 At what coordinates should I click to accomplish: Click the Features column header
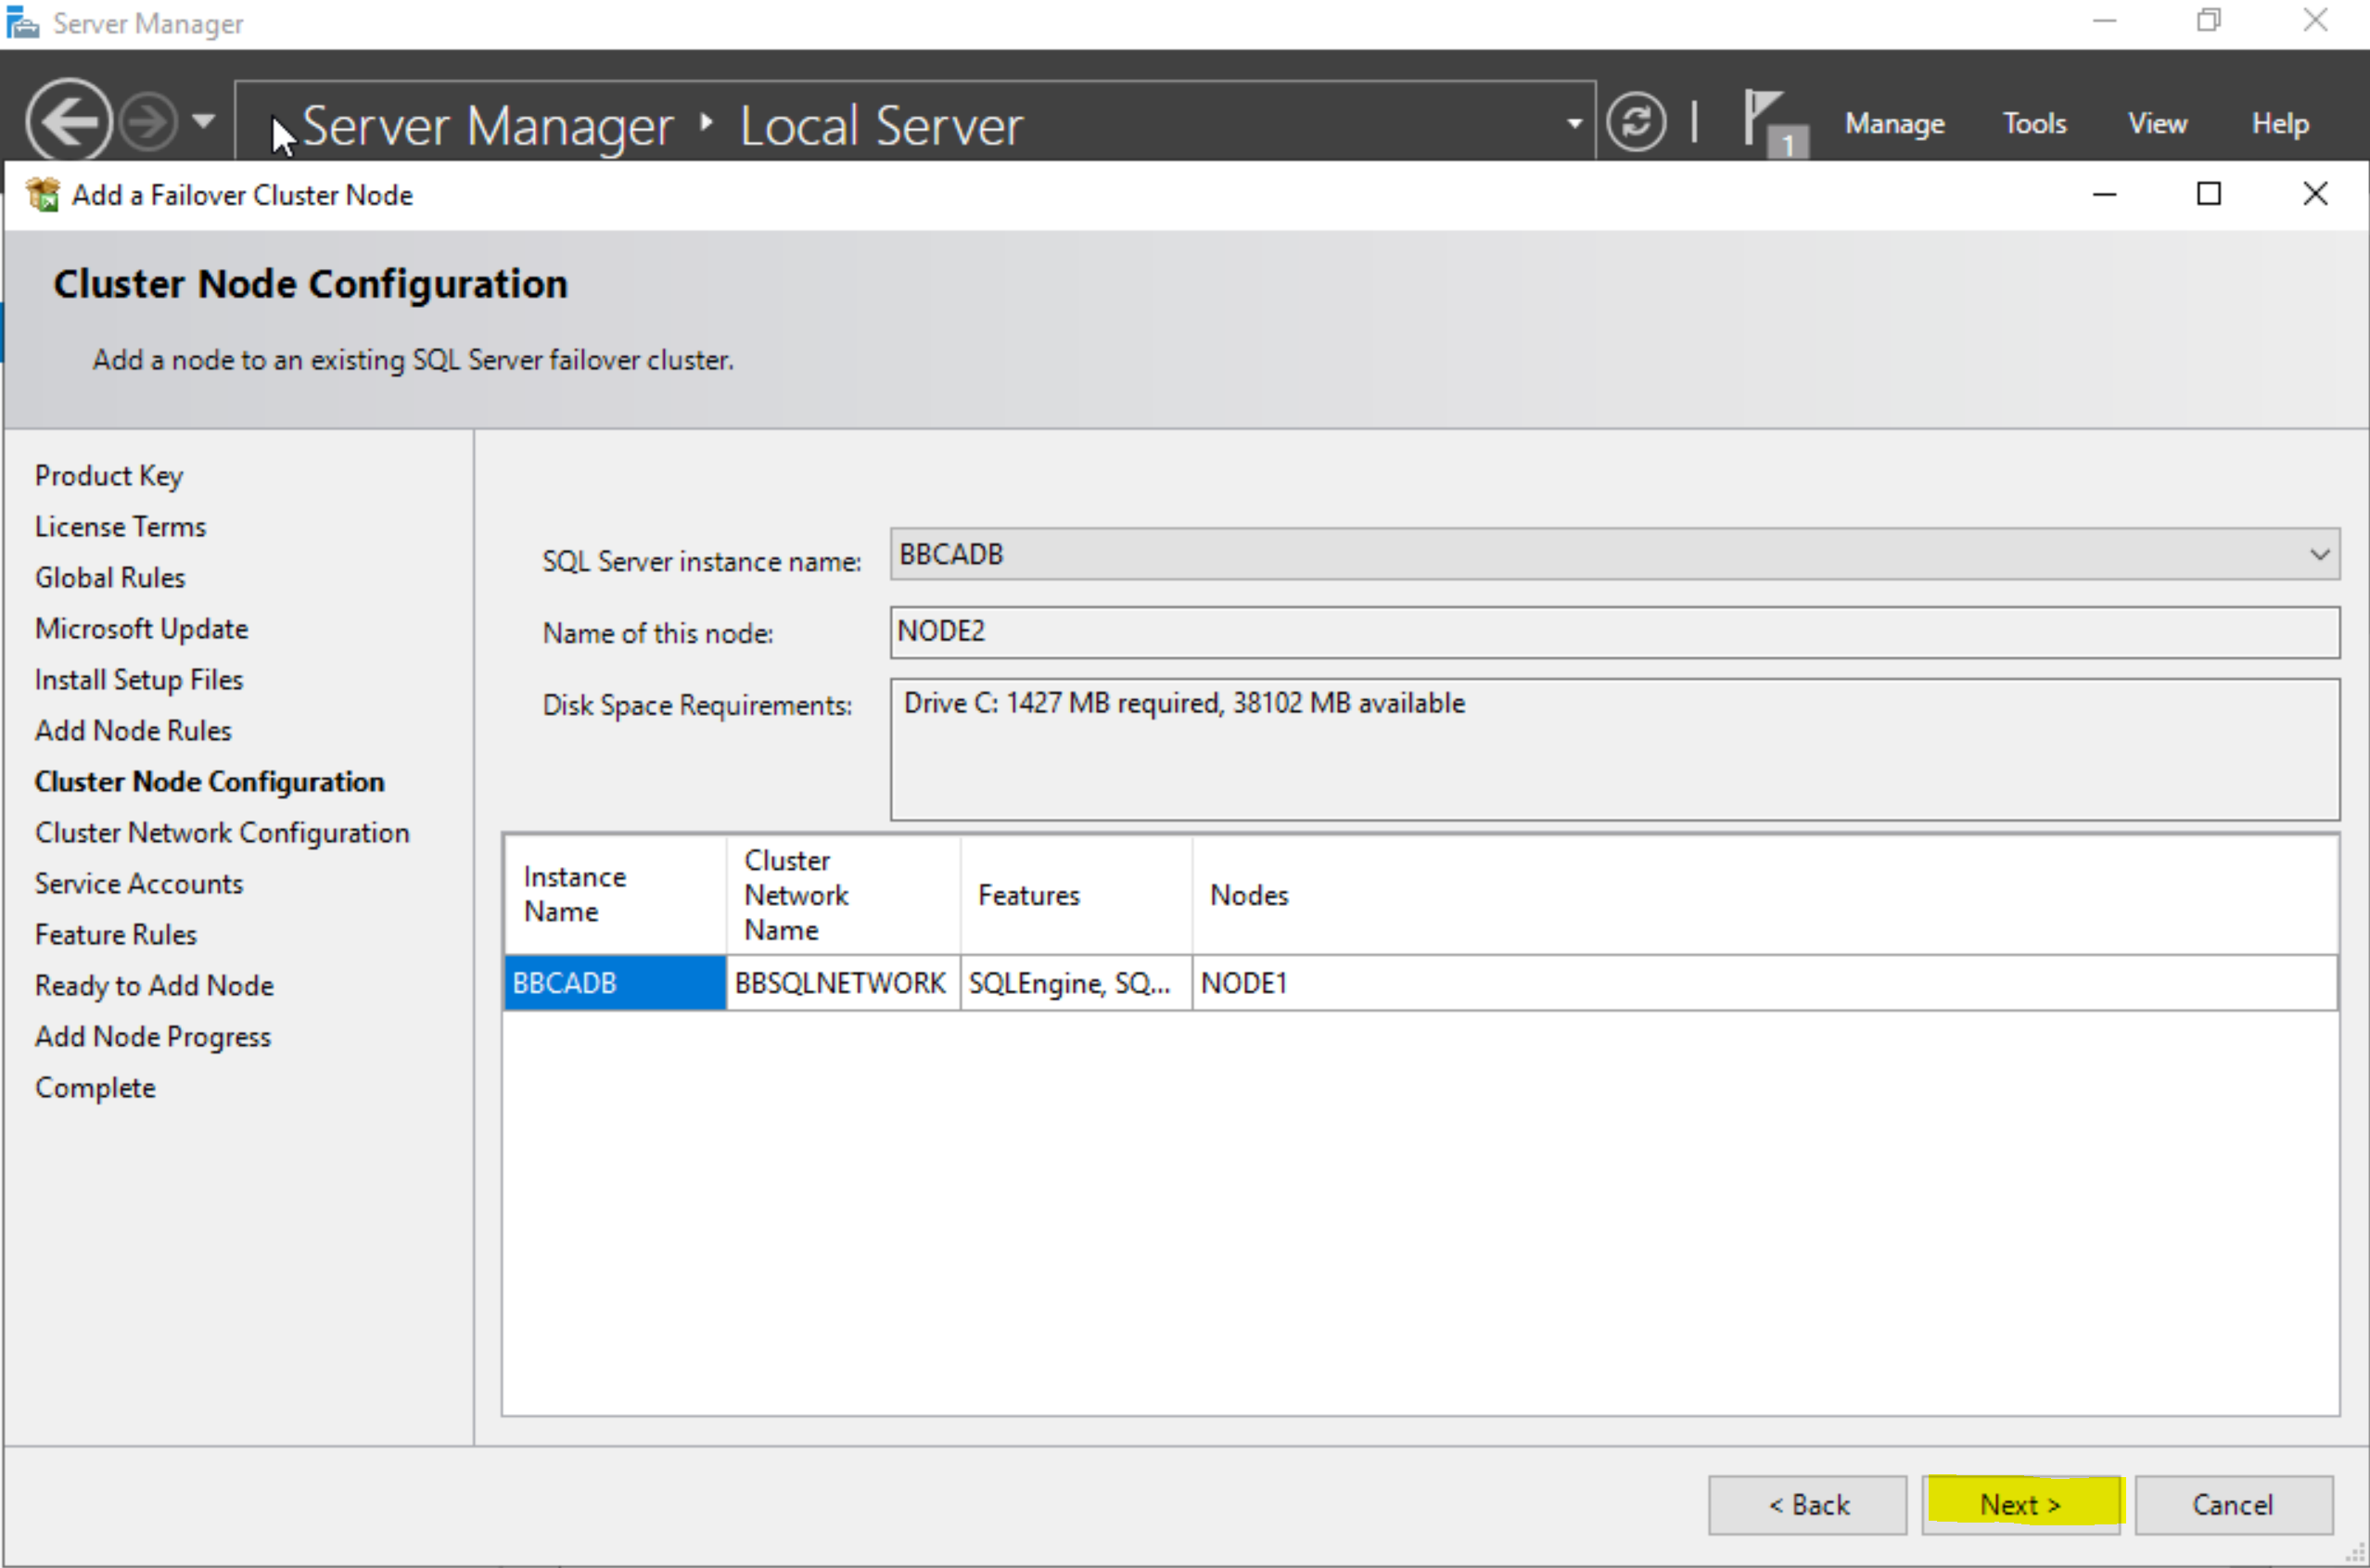pyautogui.click(x=1075, y=895)
